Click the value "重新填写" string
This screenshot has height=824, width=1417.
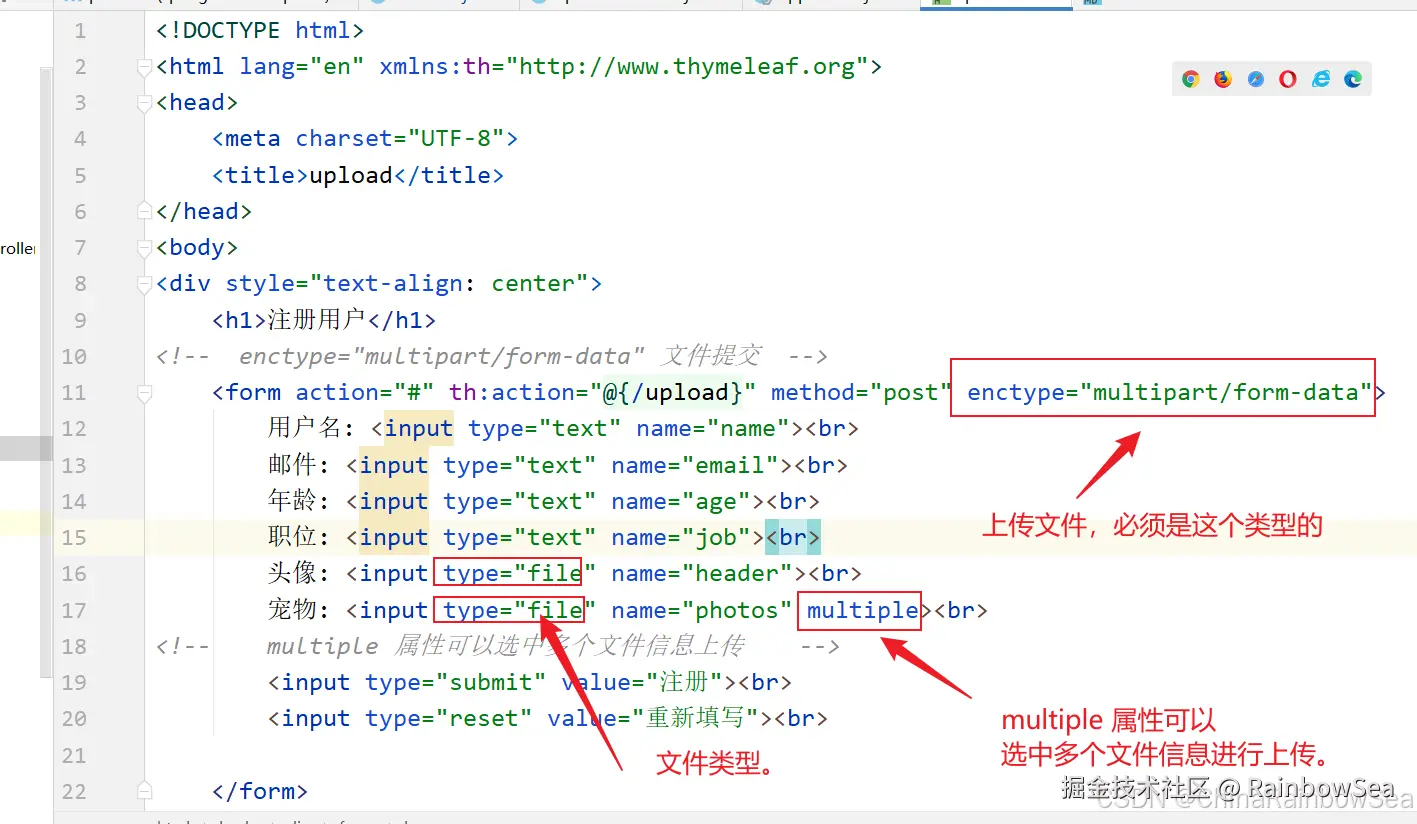click(703, 718)
